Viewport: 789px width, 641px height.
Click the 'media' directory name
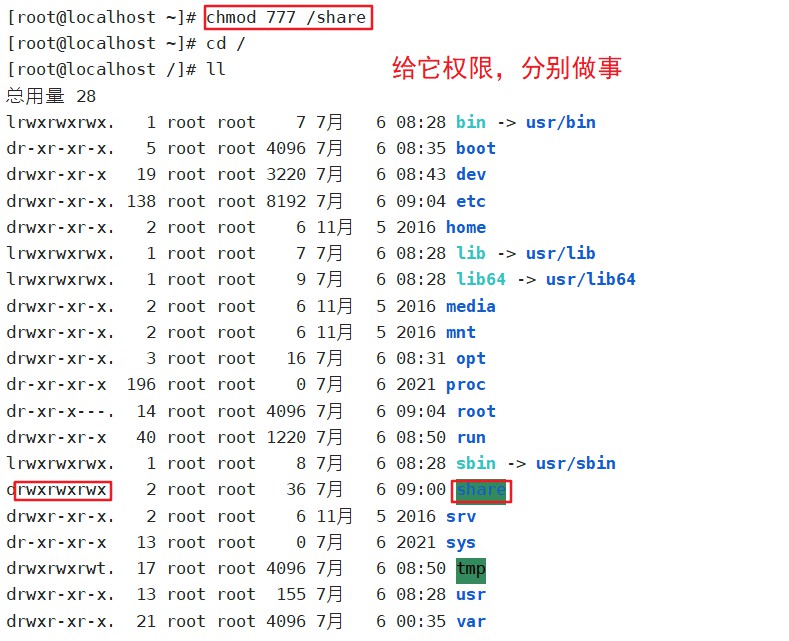pos(470,306)
